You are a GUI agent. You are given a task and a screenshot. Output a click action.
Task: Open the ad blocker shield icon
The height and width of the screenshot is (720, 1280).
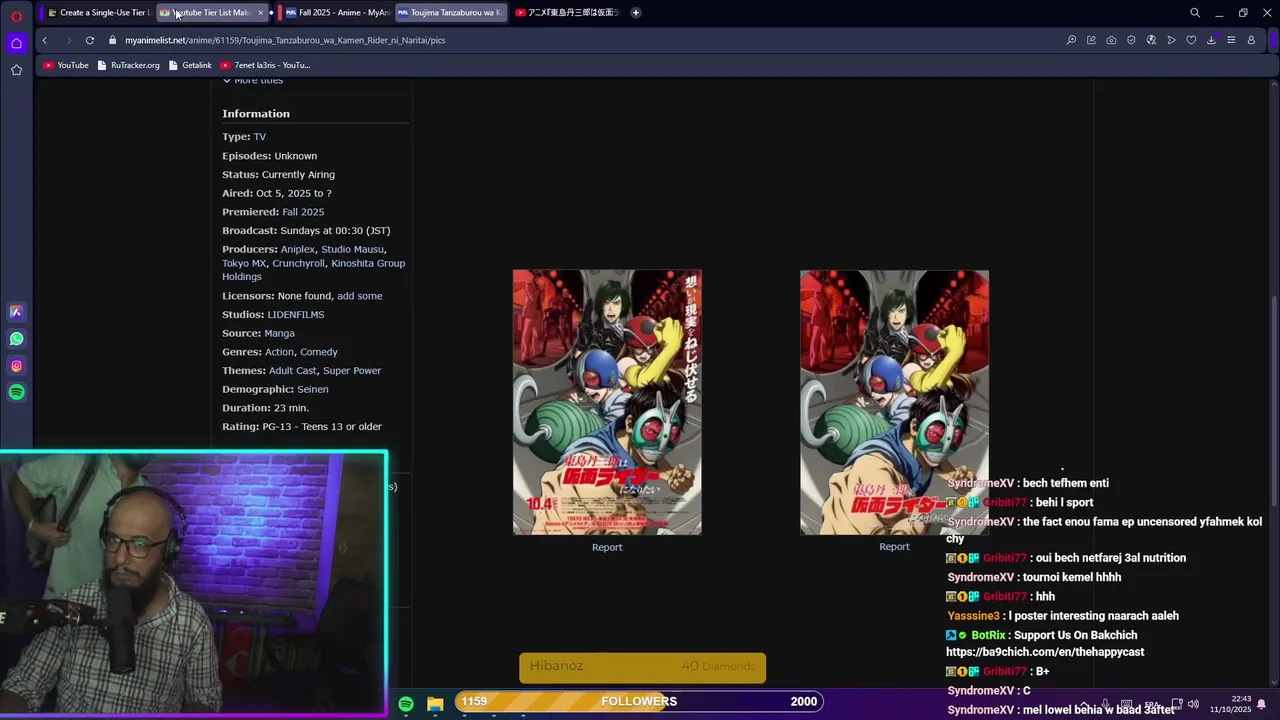tap(1131, 40)
